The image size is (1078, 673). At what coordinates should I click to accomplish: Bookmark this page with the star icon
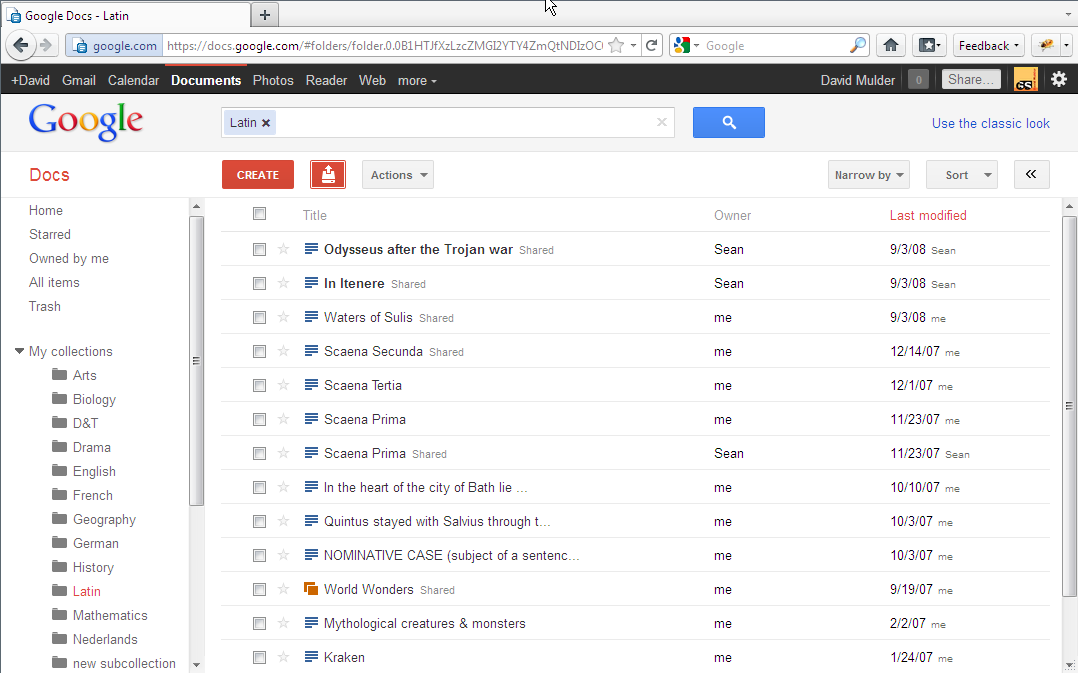616,45
